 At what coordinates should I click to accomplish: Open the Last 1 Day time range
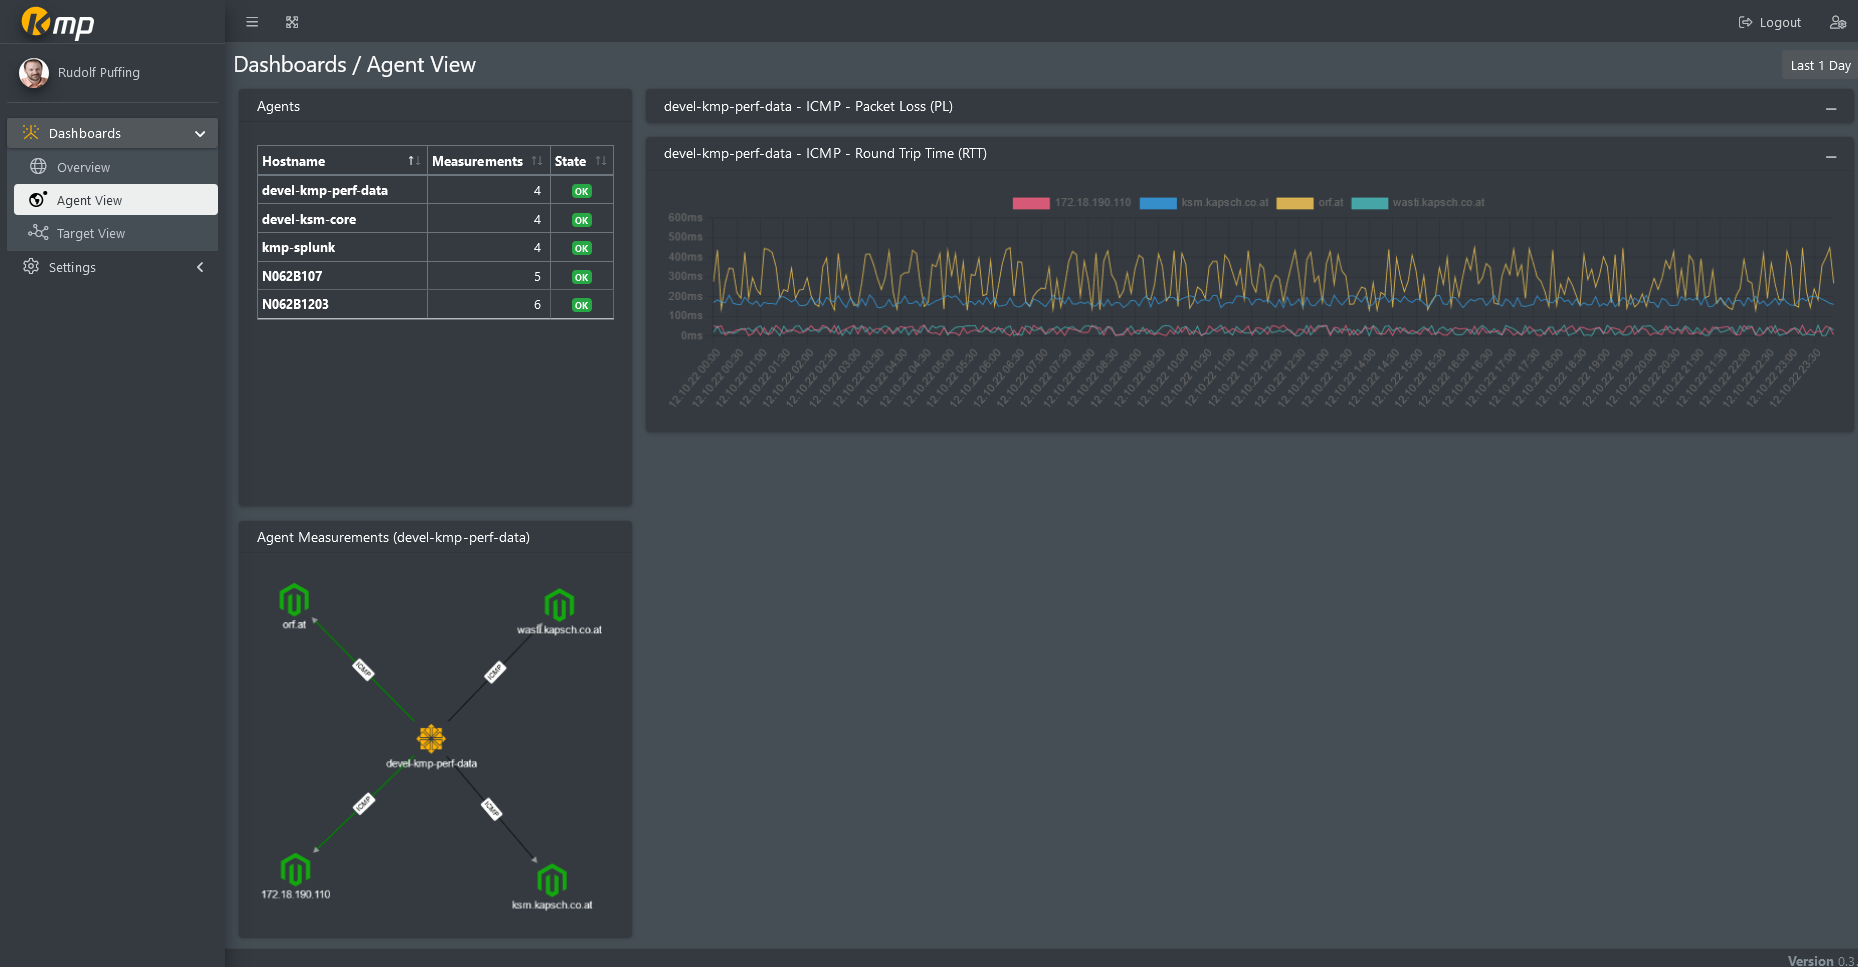1819,65
